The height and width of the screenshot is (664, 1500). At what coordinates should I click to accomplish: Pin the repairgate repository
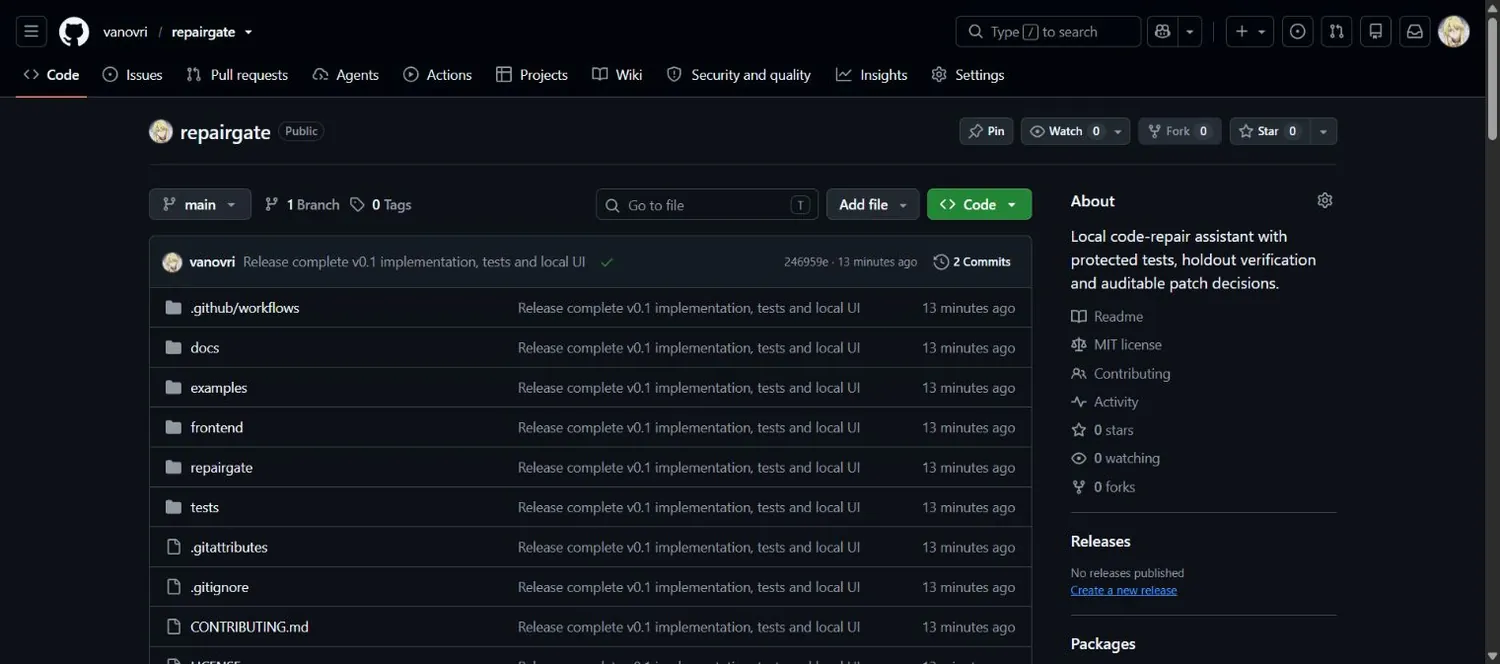(x=986, y=131)
